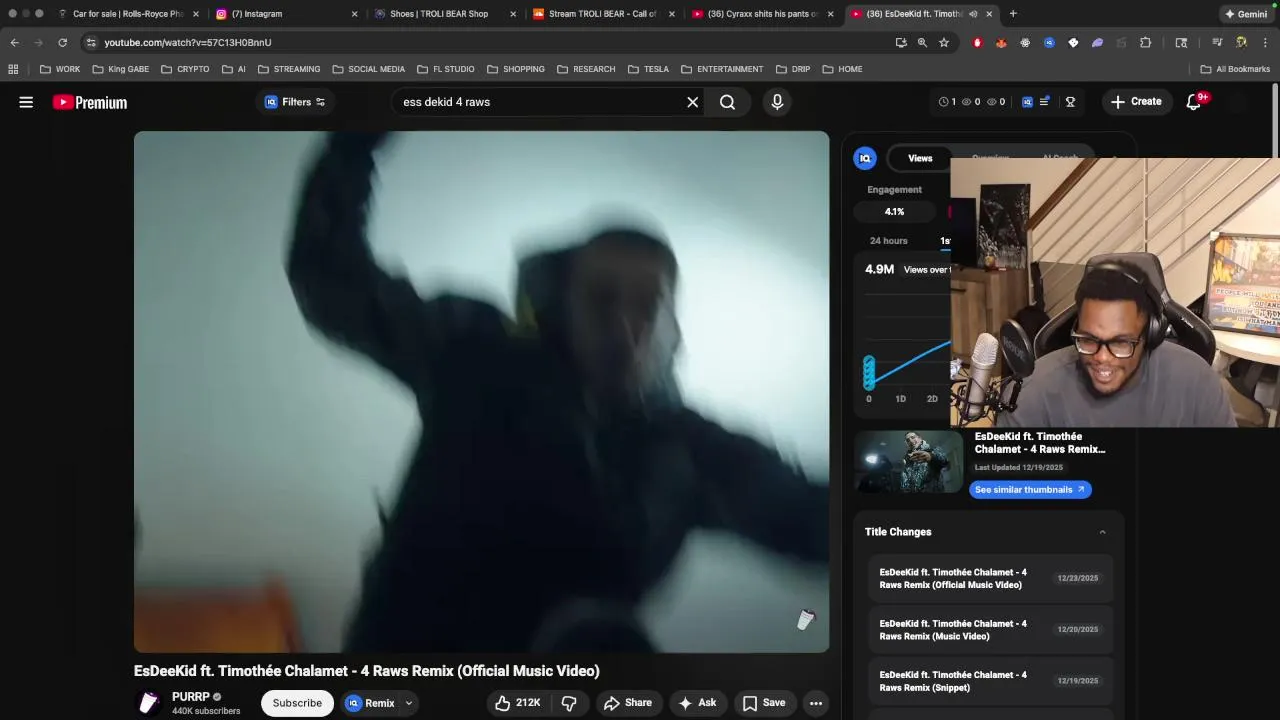Open Chrome profile avatar
This screenshot has width=1280, height=720.
tap(1241, 43)
